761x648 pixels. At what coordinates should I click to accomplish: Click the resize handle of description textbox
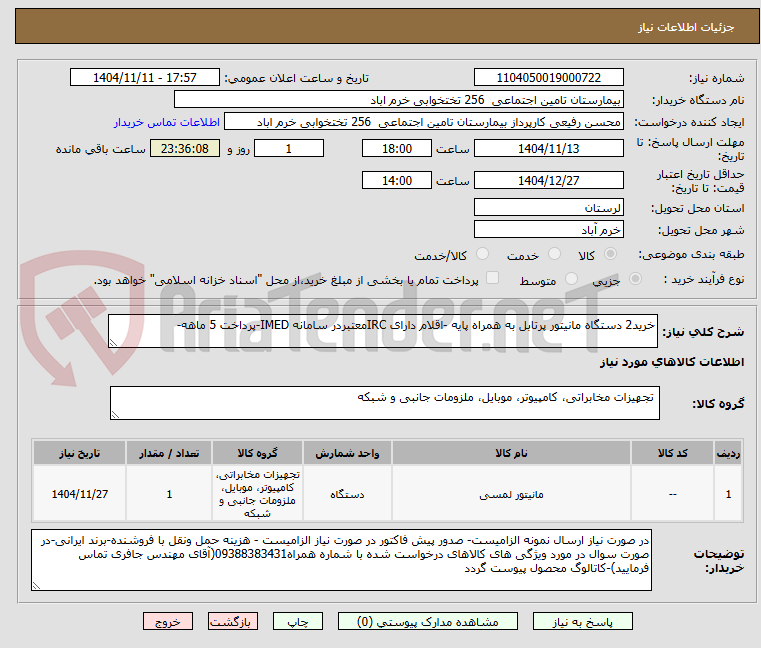point(113,343)
